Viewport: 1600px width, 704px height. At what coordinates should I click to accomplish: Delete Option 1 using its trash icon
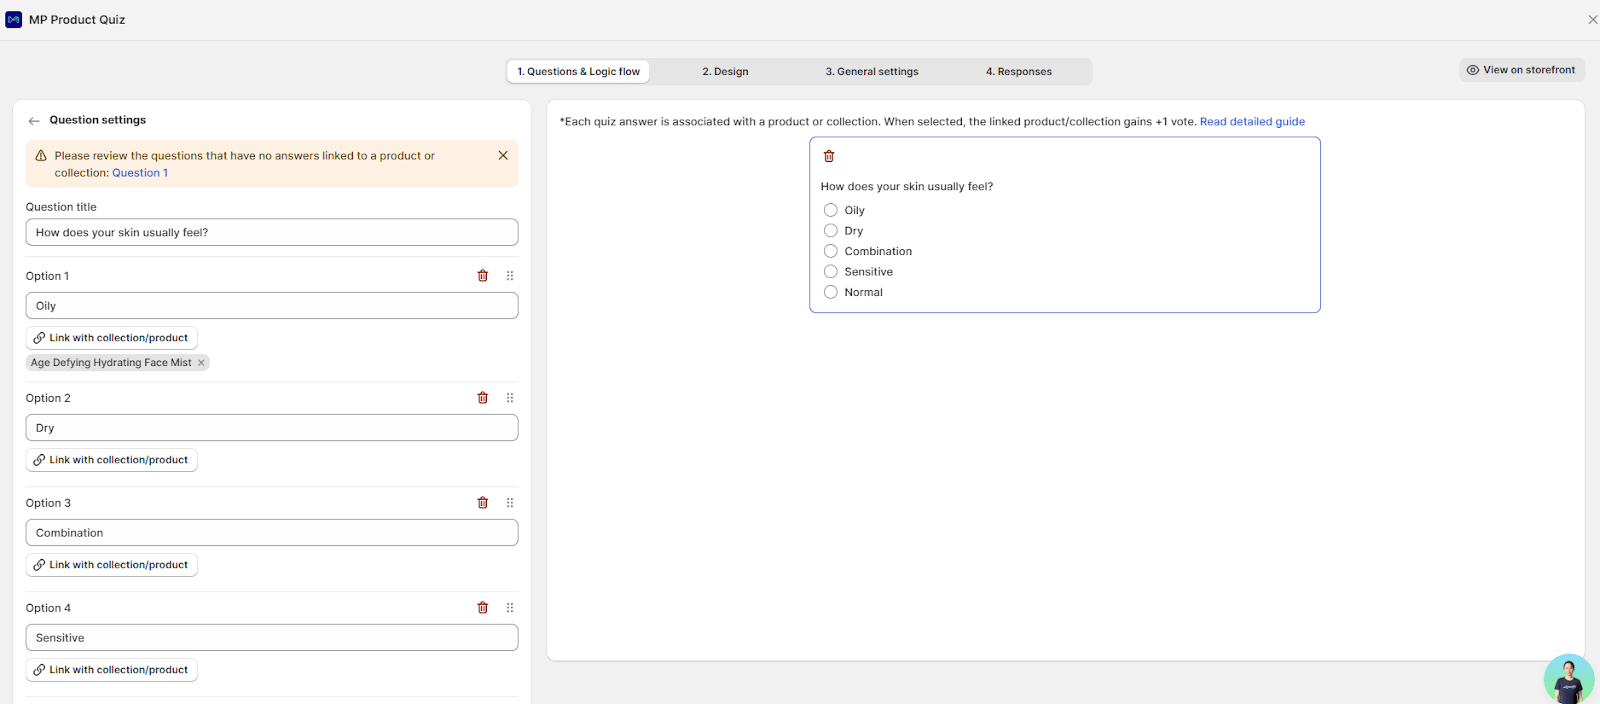483,276
